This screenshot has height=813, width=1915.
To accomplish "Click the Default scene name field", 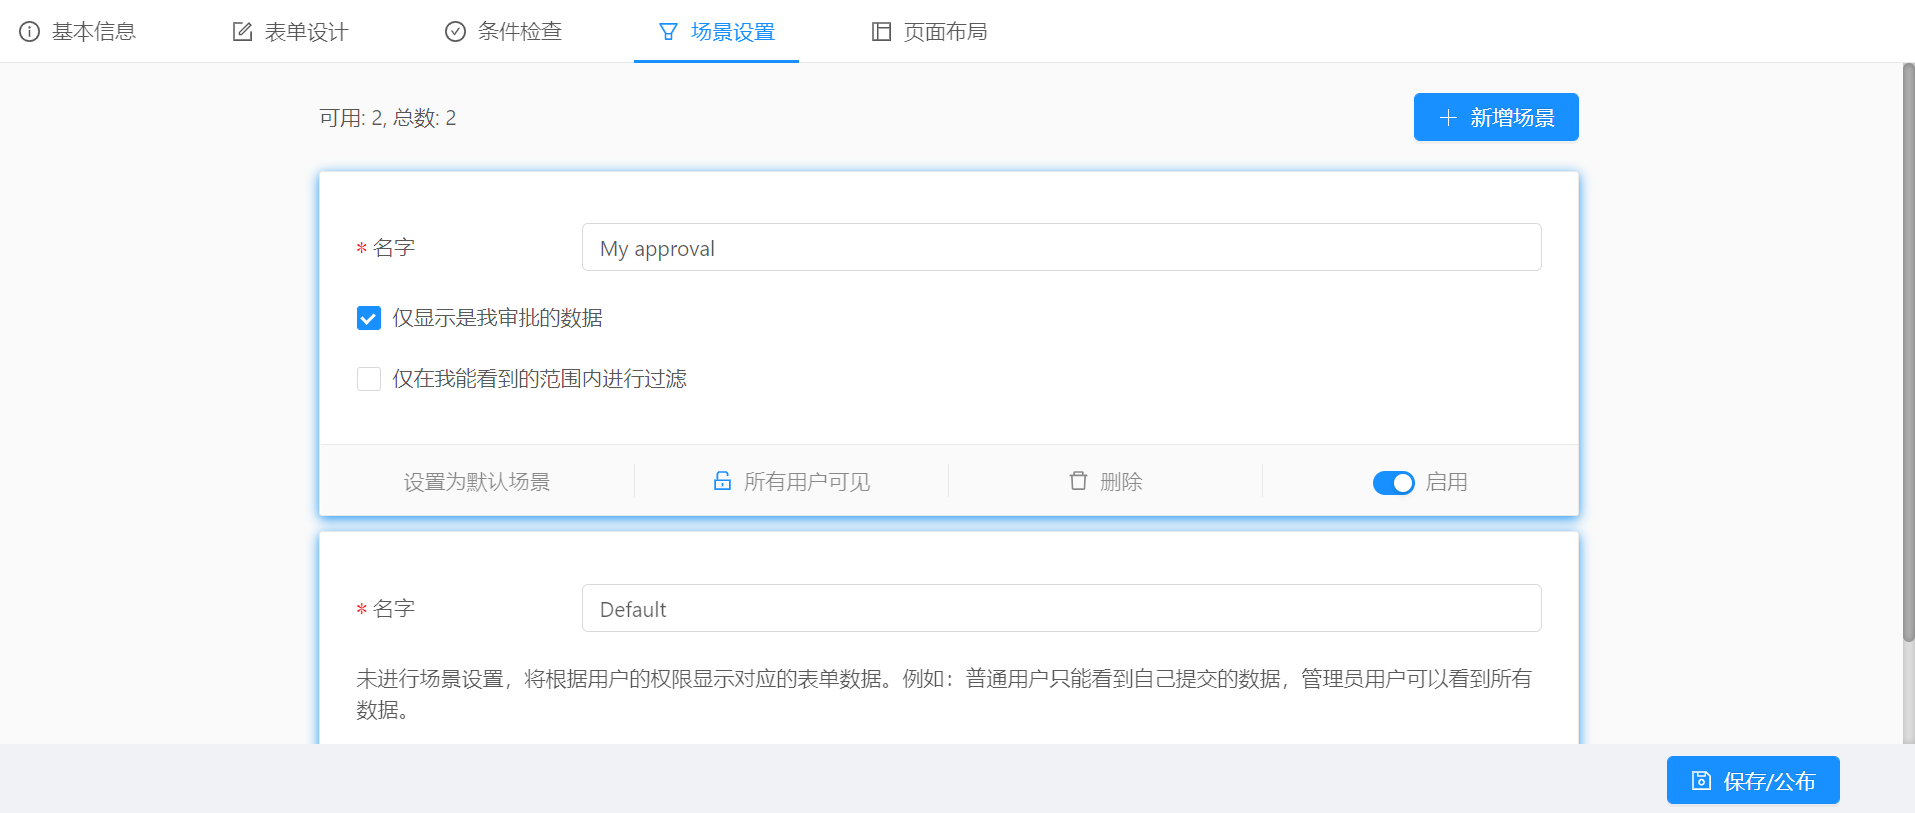I will 1061,609.
